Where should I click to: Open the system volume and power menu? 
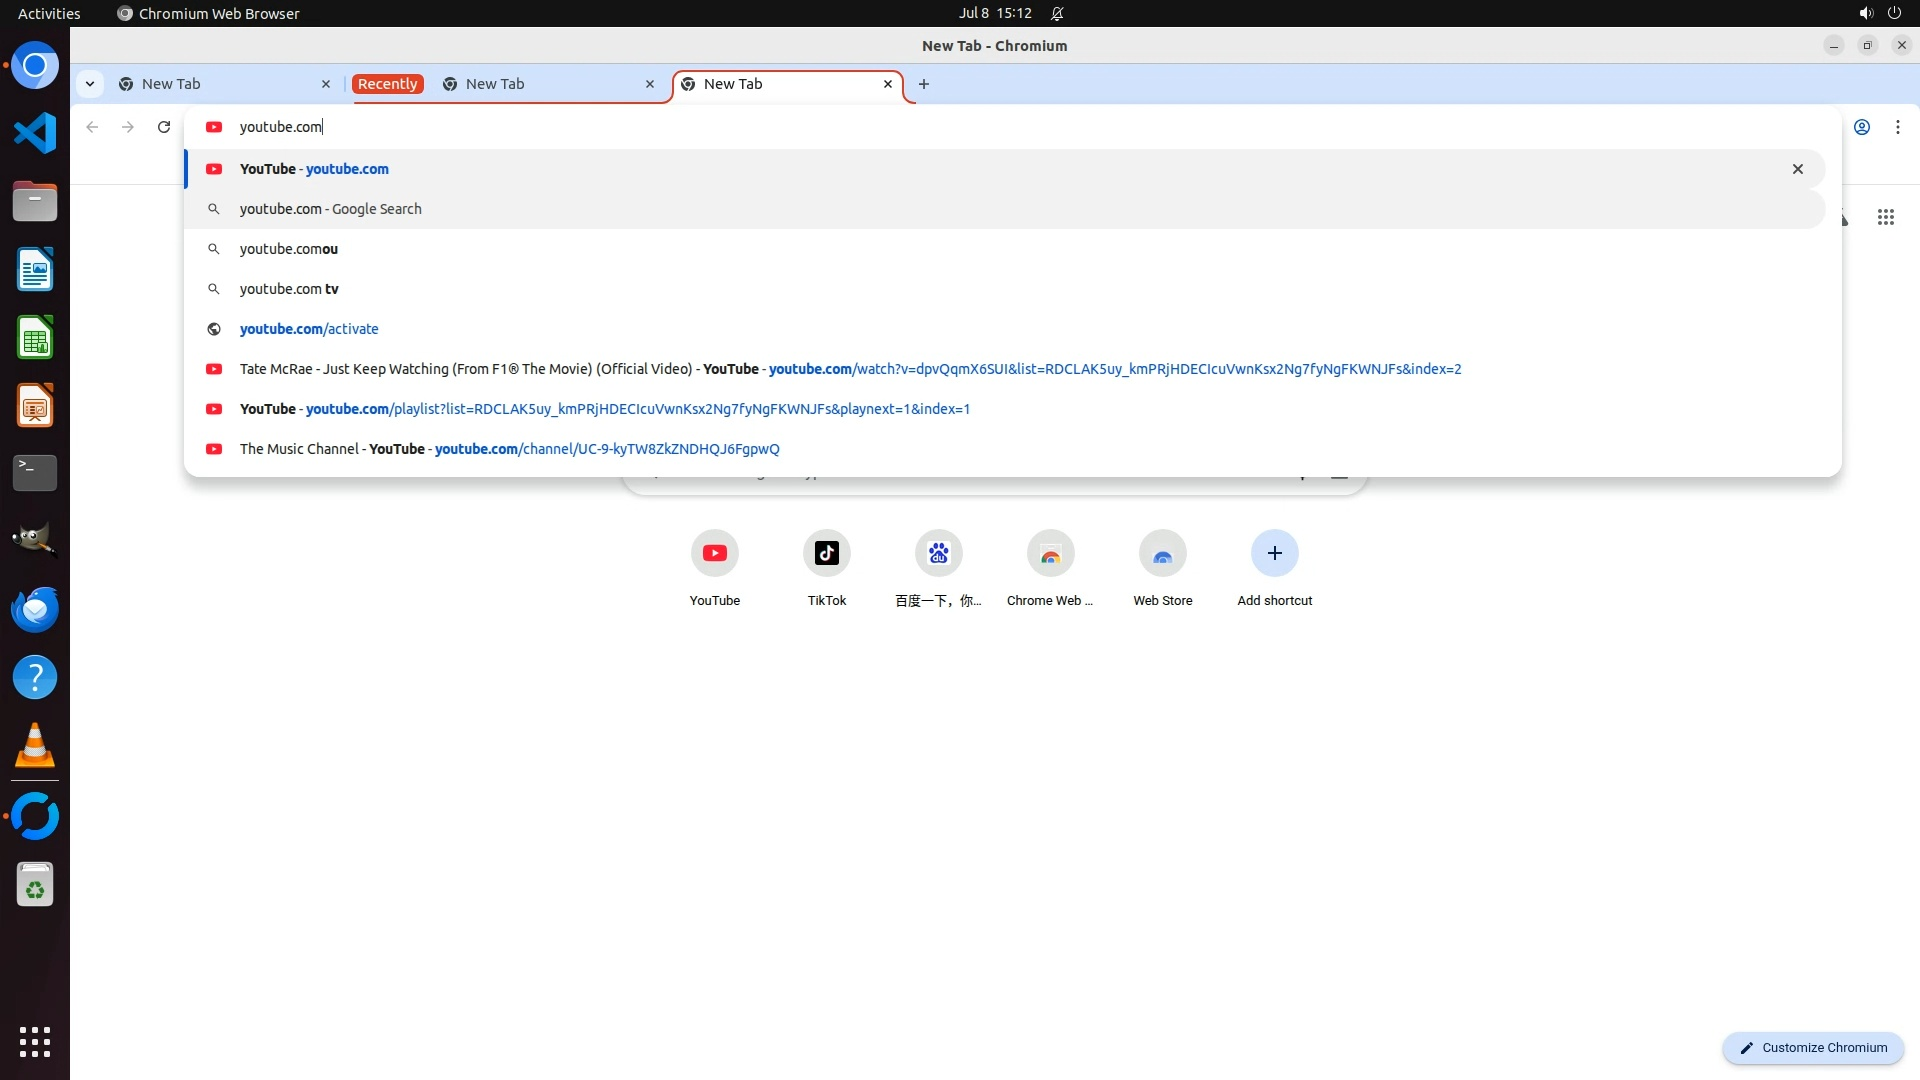(1879, 13)
